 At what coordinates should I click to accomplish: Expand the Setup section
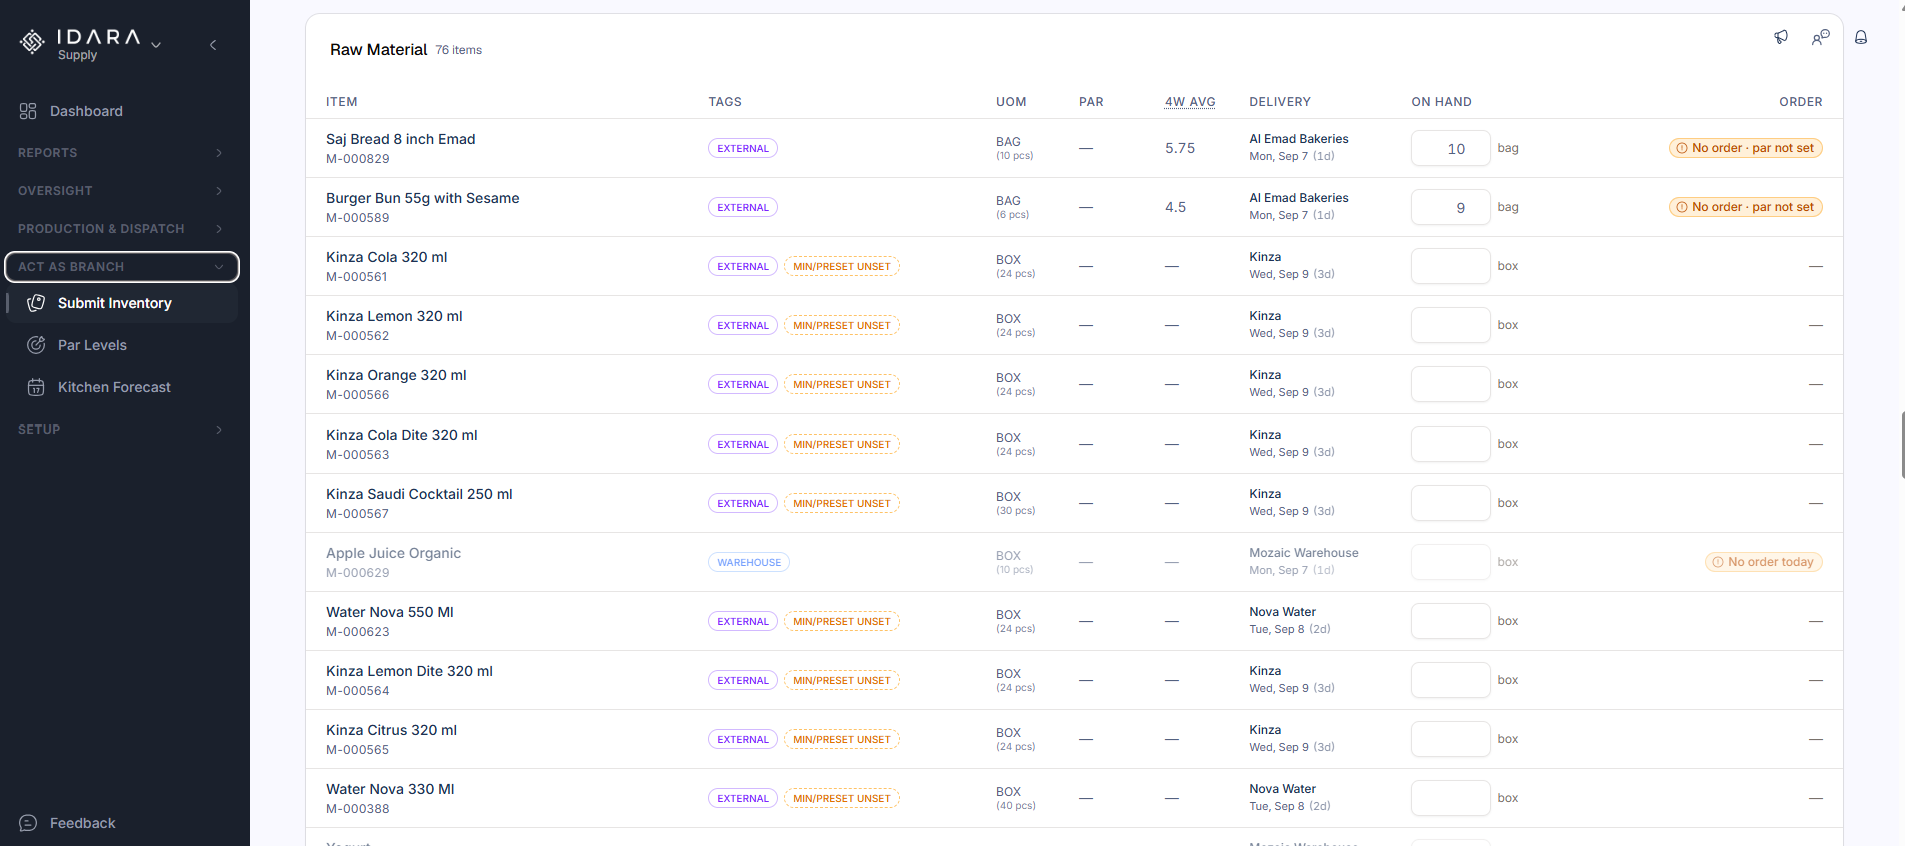click(x=122, y=429)
